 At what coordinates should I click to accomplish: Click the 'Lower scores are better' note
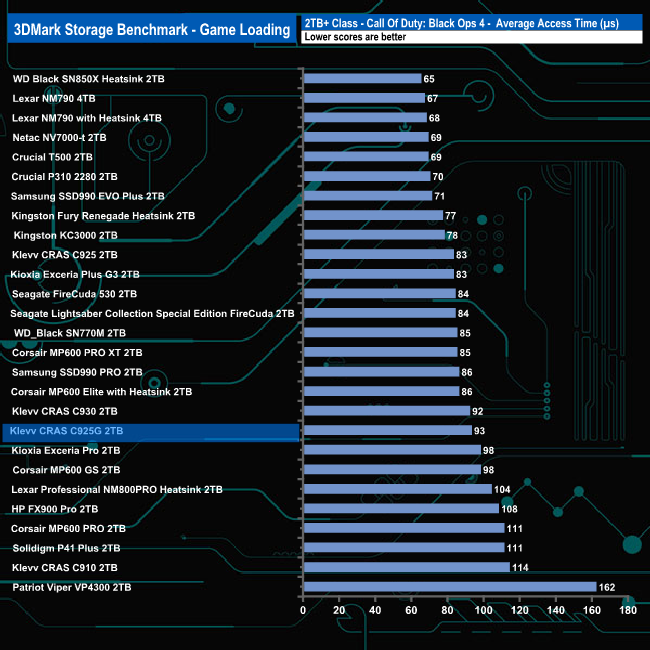tap(355, 37)
